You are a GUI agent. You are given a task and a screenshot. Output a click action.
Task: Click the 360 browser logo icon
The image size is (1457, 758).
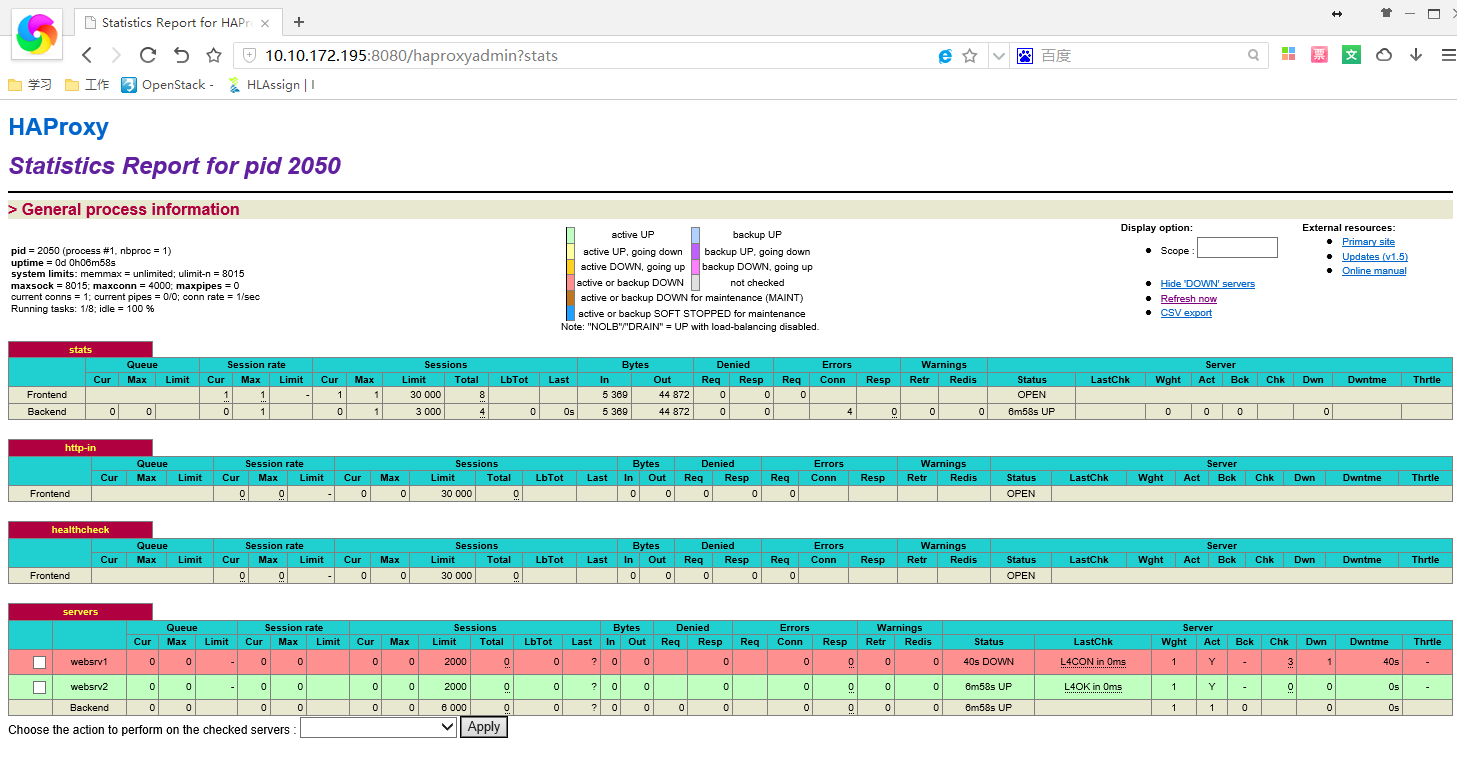point(37,34)
